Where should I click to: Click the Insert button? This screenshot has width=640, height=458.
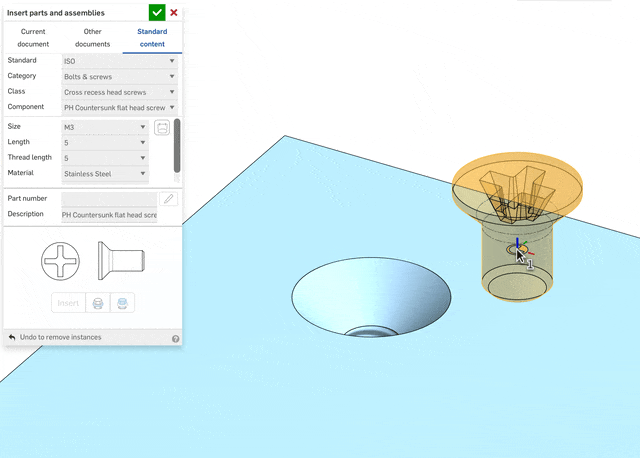[68, 303]
